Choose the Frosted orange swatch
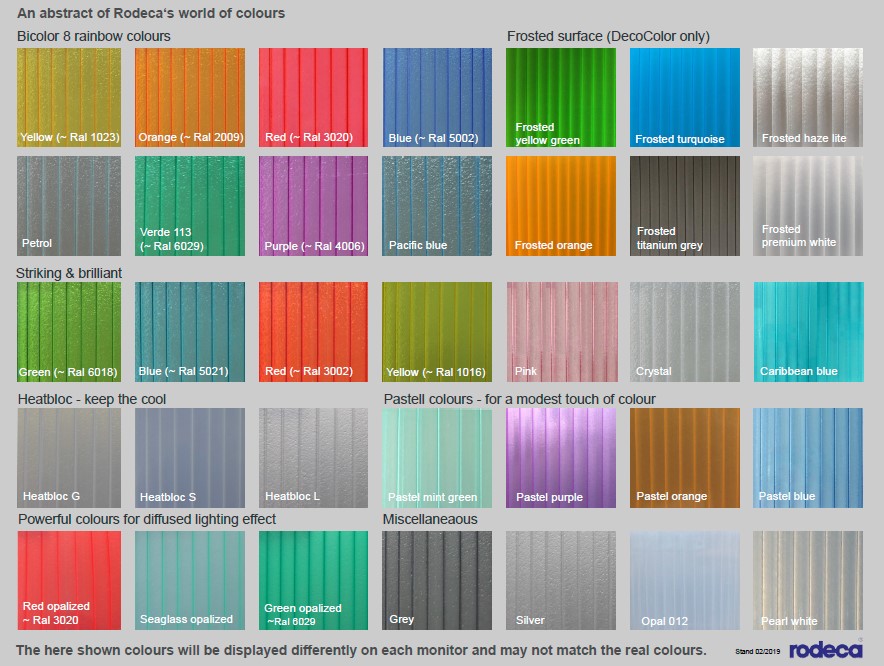Screen dimensions: 884x666 pyautogui.click(x=561, y=206)
